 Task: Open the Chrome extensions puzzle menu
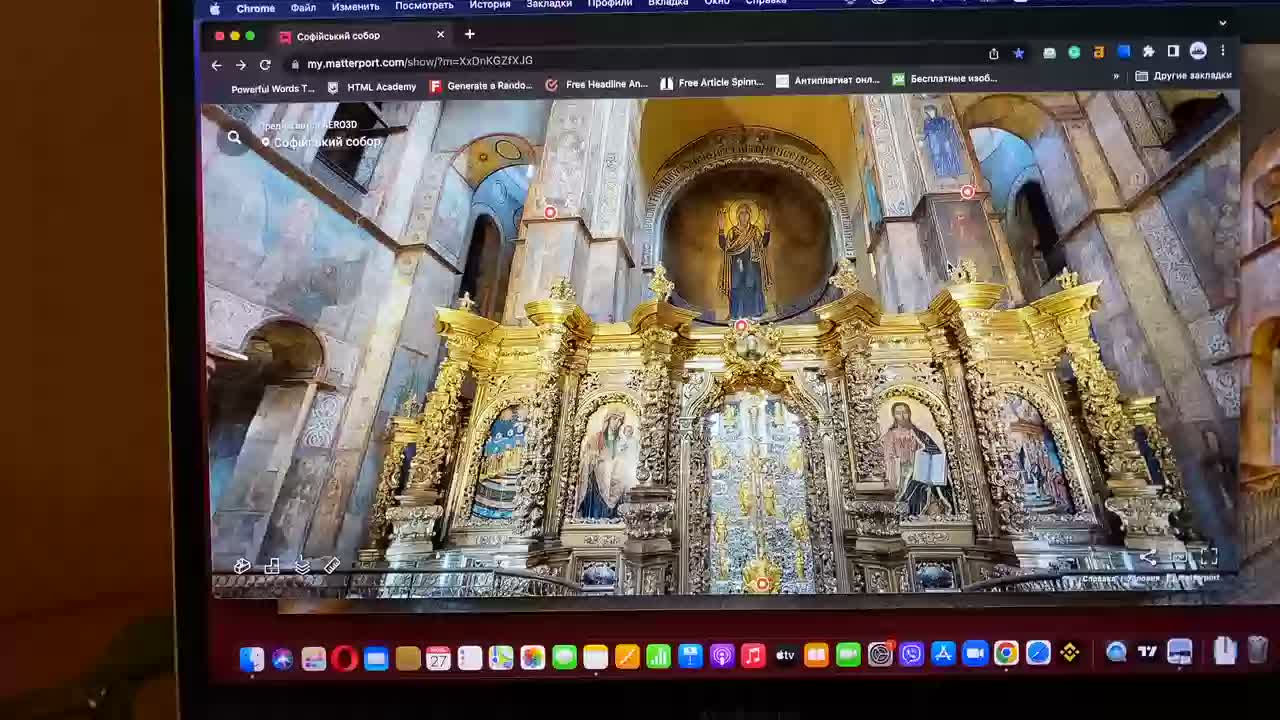(x=1148, y=51)
